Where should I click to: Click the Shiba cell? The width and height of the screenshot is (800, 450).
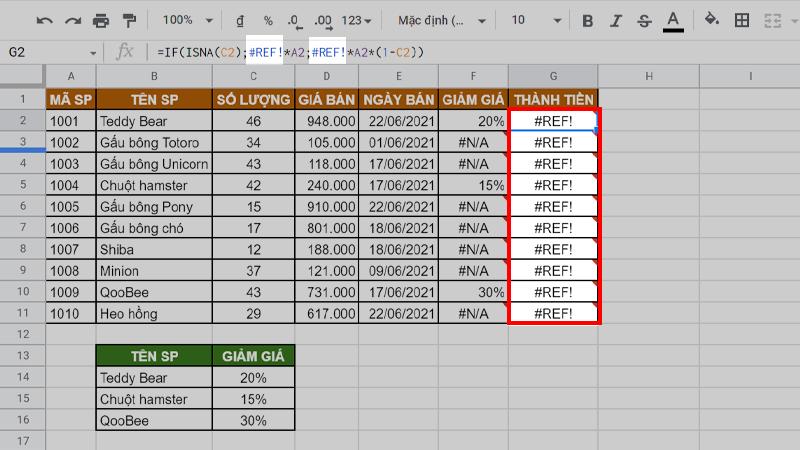[x=154, y=249]
